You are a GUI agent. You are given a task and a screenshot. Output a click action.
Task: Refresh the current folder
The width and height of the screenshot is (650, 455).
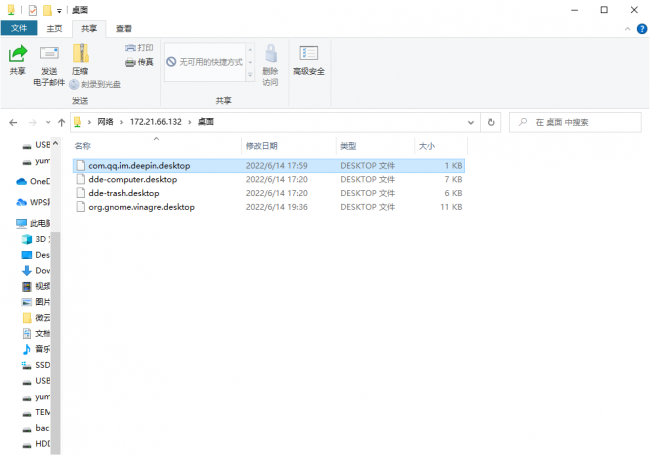click(491, 122)
